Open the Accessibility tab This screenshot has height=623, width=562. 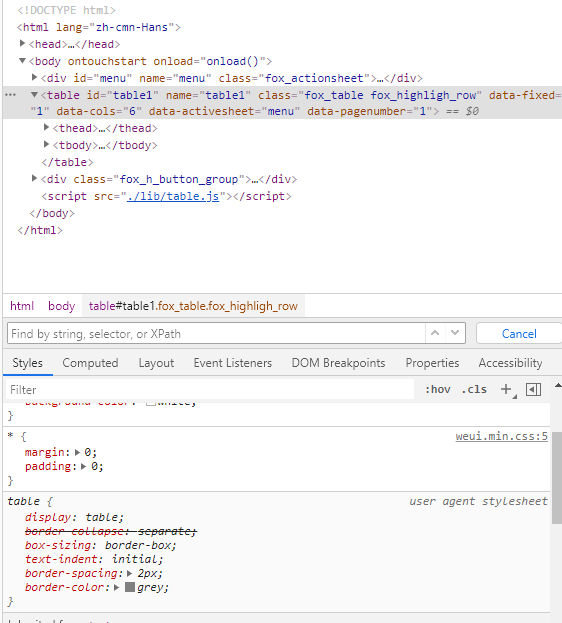click(x=510, y=363)
